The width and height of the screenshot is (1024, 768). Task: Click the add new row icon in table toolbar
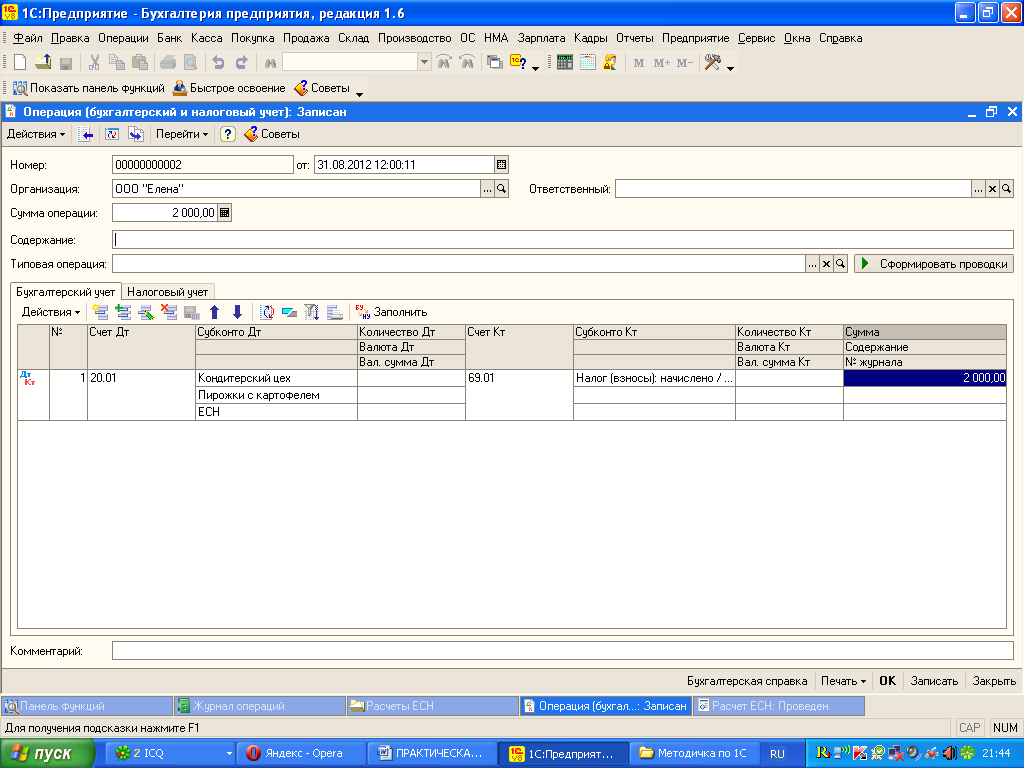coord(100,312)
